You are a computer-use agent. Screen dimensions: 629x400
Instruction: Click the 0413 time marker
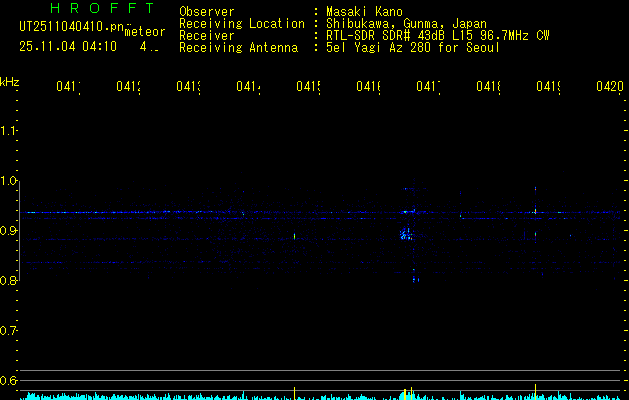189,86
